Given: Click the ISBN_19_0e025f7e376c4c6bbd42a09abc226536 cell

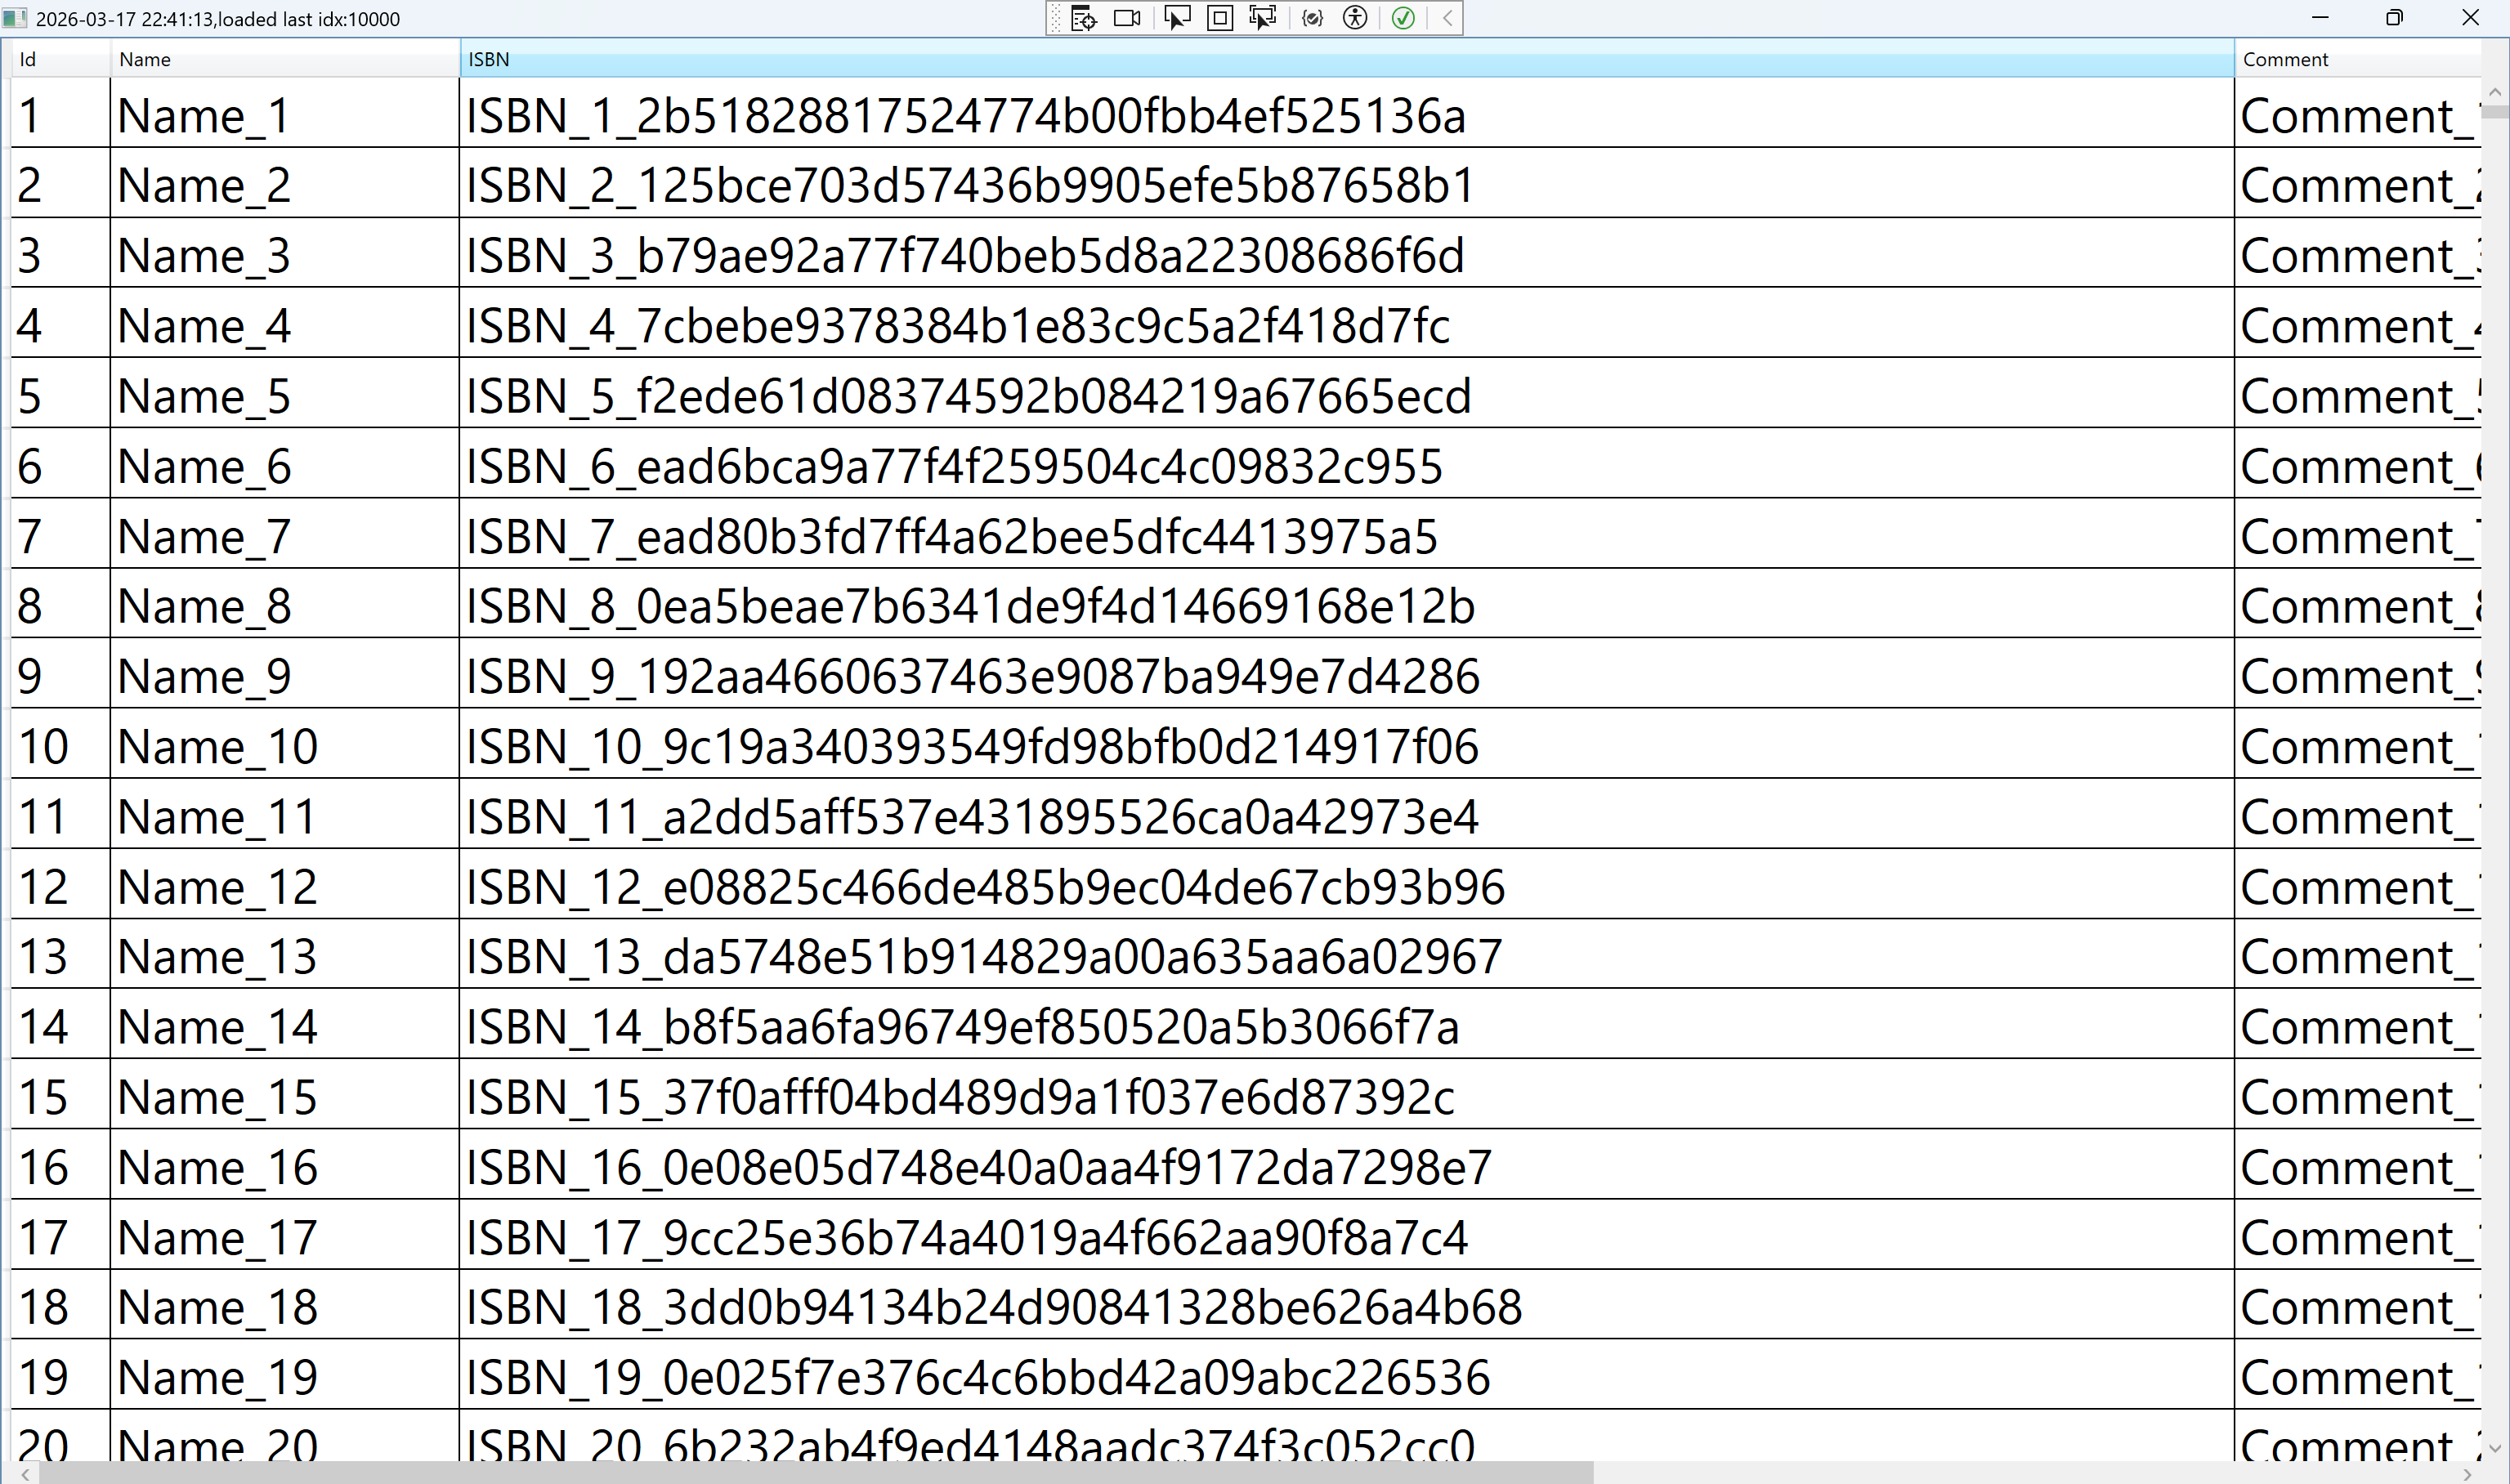Looking at the screenshot, I should click(x=1347, y=1374).
